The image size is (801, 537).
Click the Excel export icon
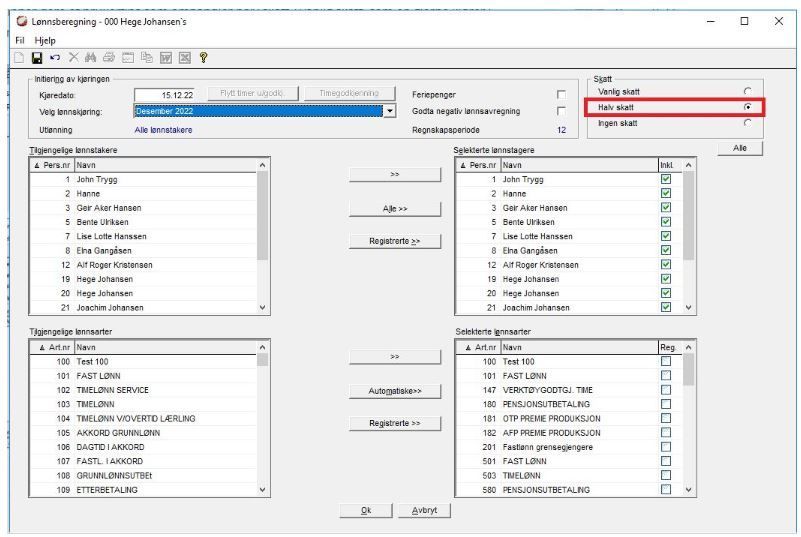tap(185, 58)
